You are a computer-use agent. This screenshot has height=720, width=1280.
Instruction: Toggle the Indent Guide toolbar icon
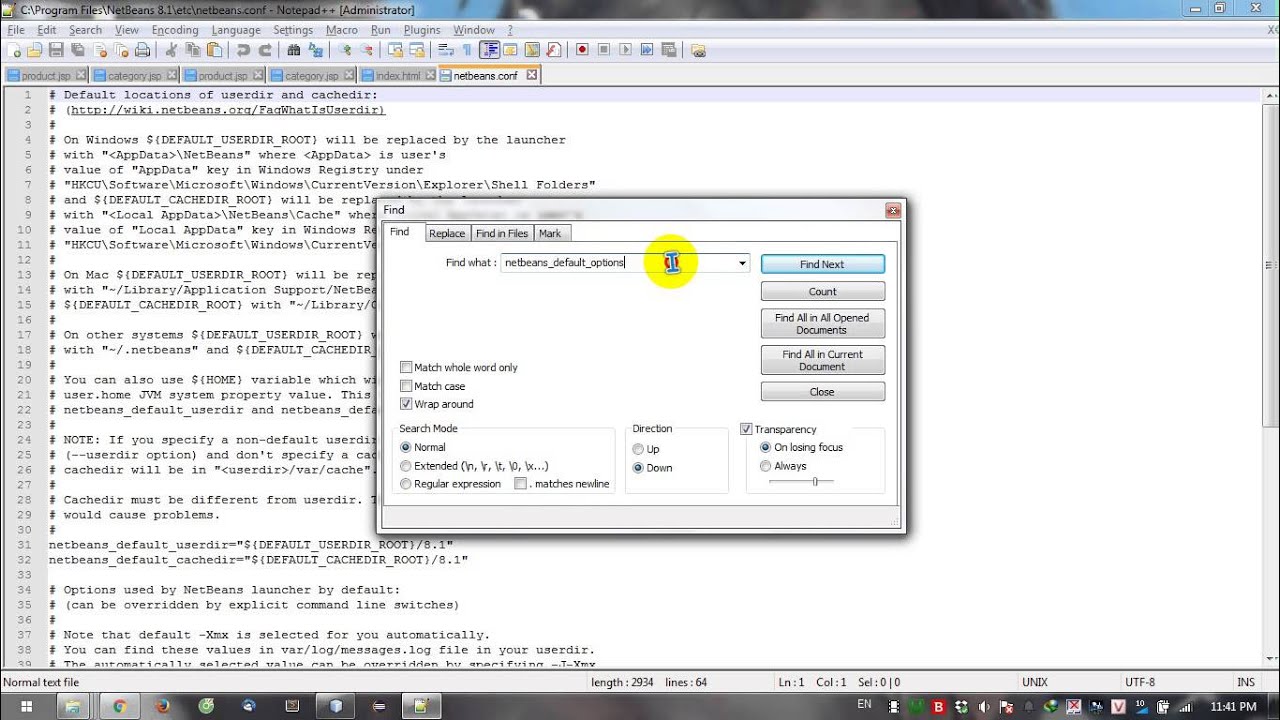coord(490,50)
